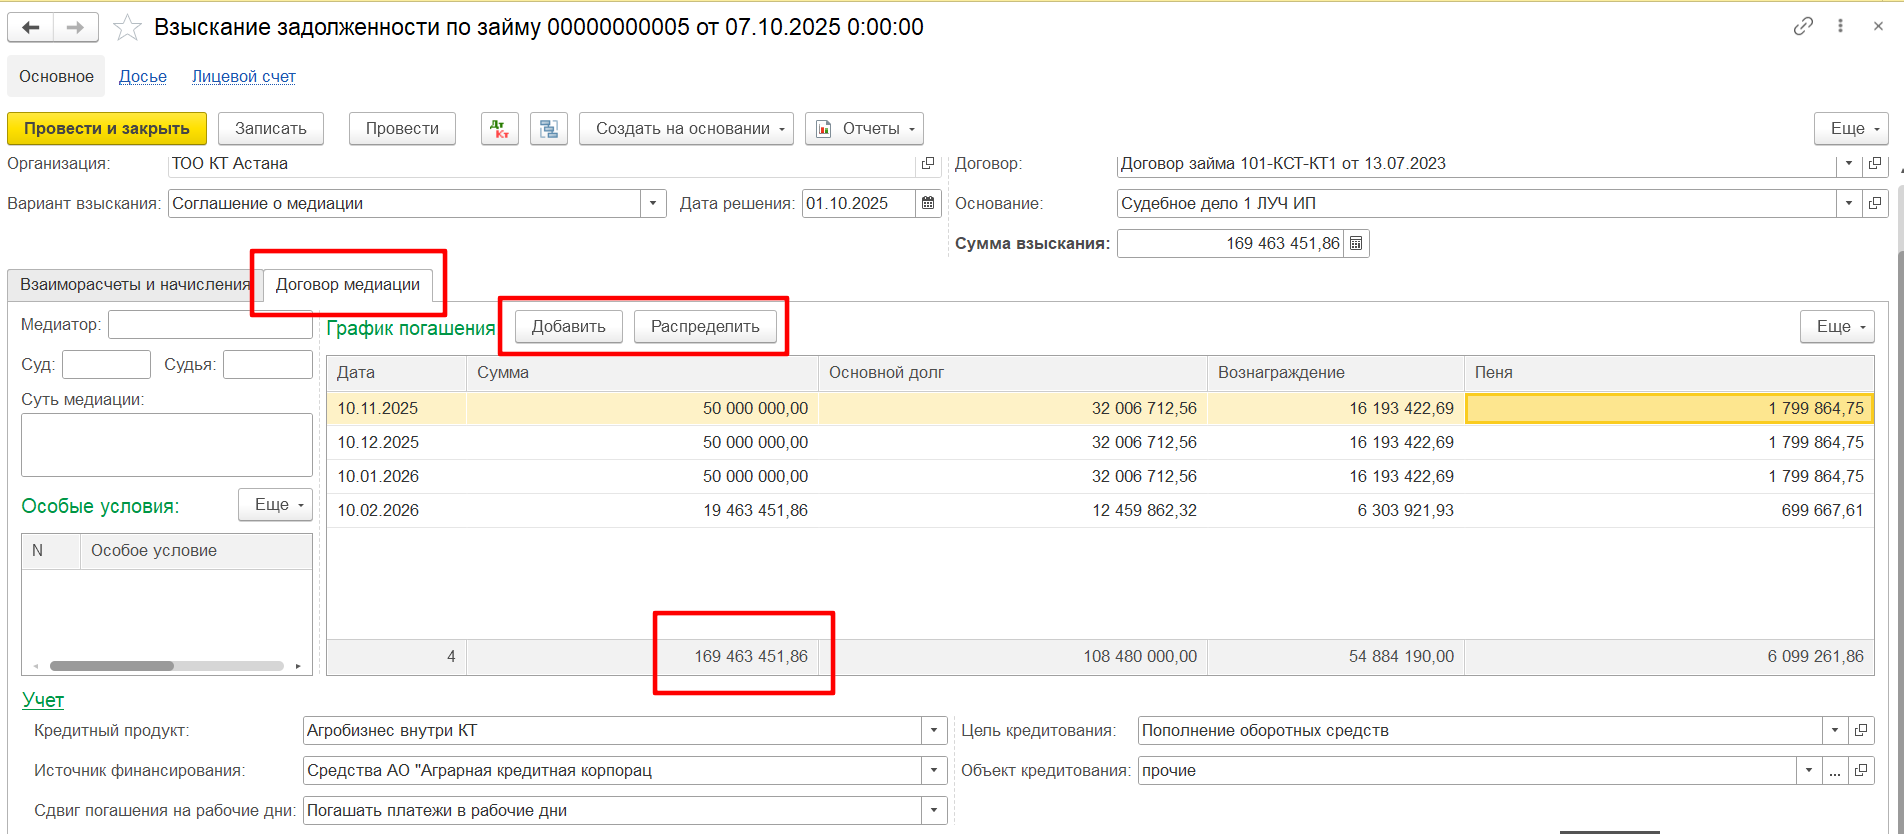Image resolution: width=1904 pixels, height=834 pixels.
Task: Open the Досье section
Action: (143, 76)
